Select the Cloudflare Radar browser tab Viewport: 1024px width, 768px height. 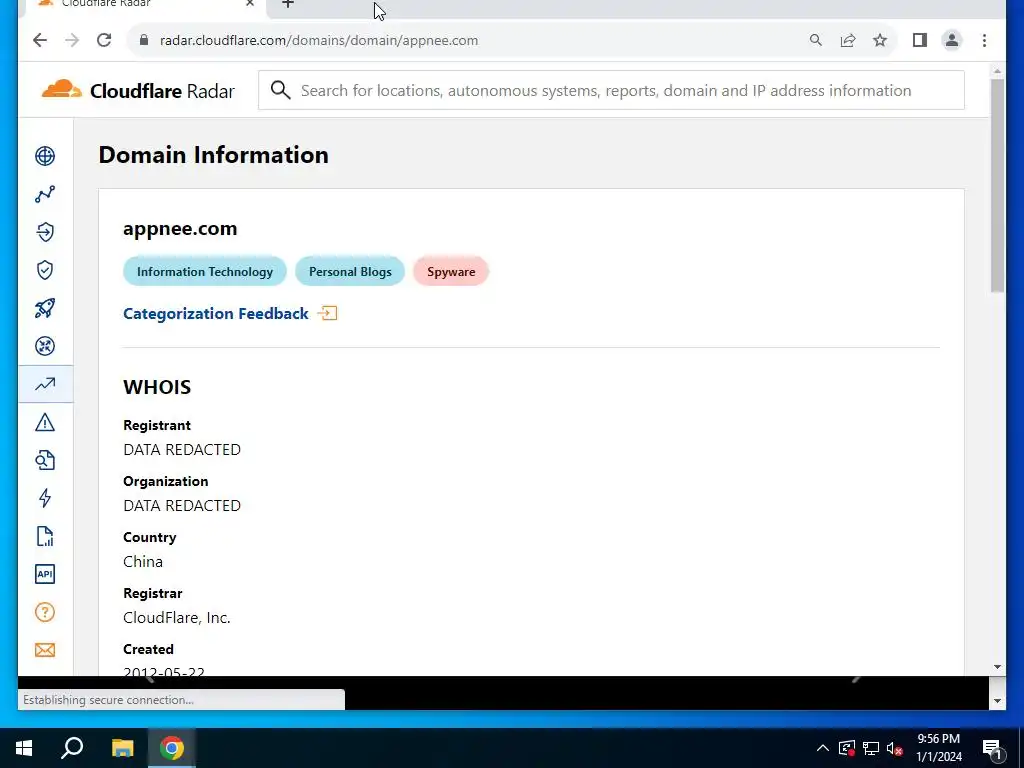coord(144,5)
